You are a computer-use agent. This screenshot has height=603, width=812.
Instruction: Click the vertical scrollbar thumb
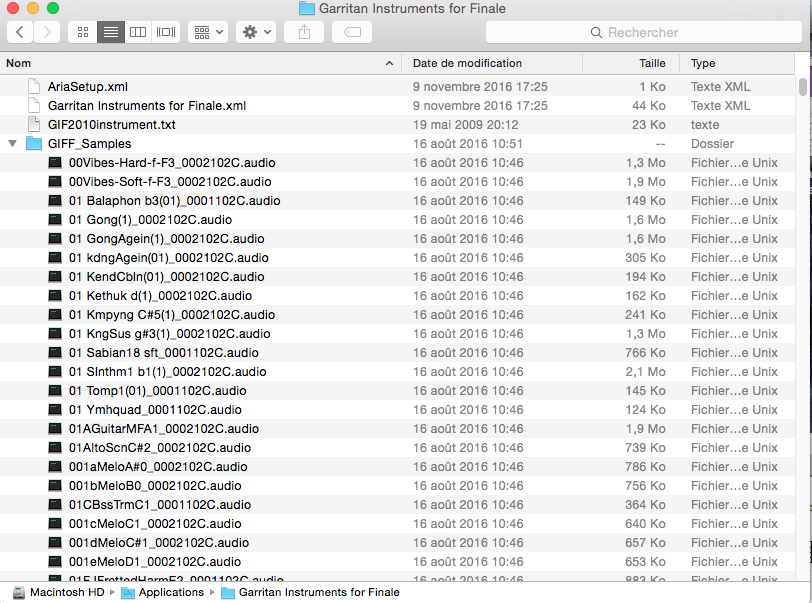(x=803, y=86)
